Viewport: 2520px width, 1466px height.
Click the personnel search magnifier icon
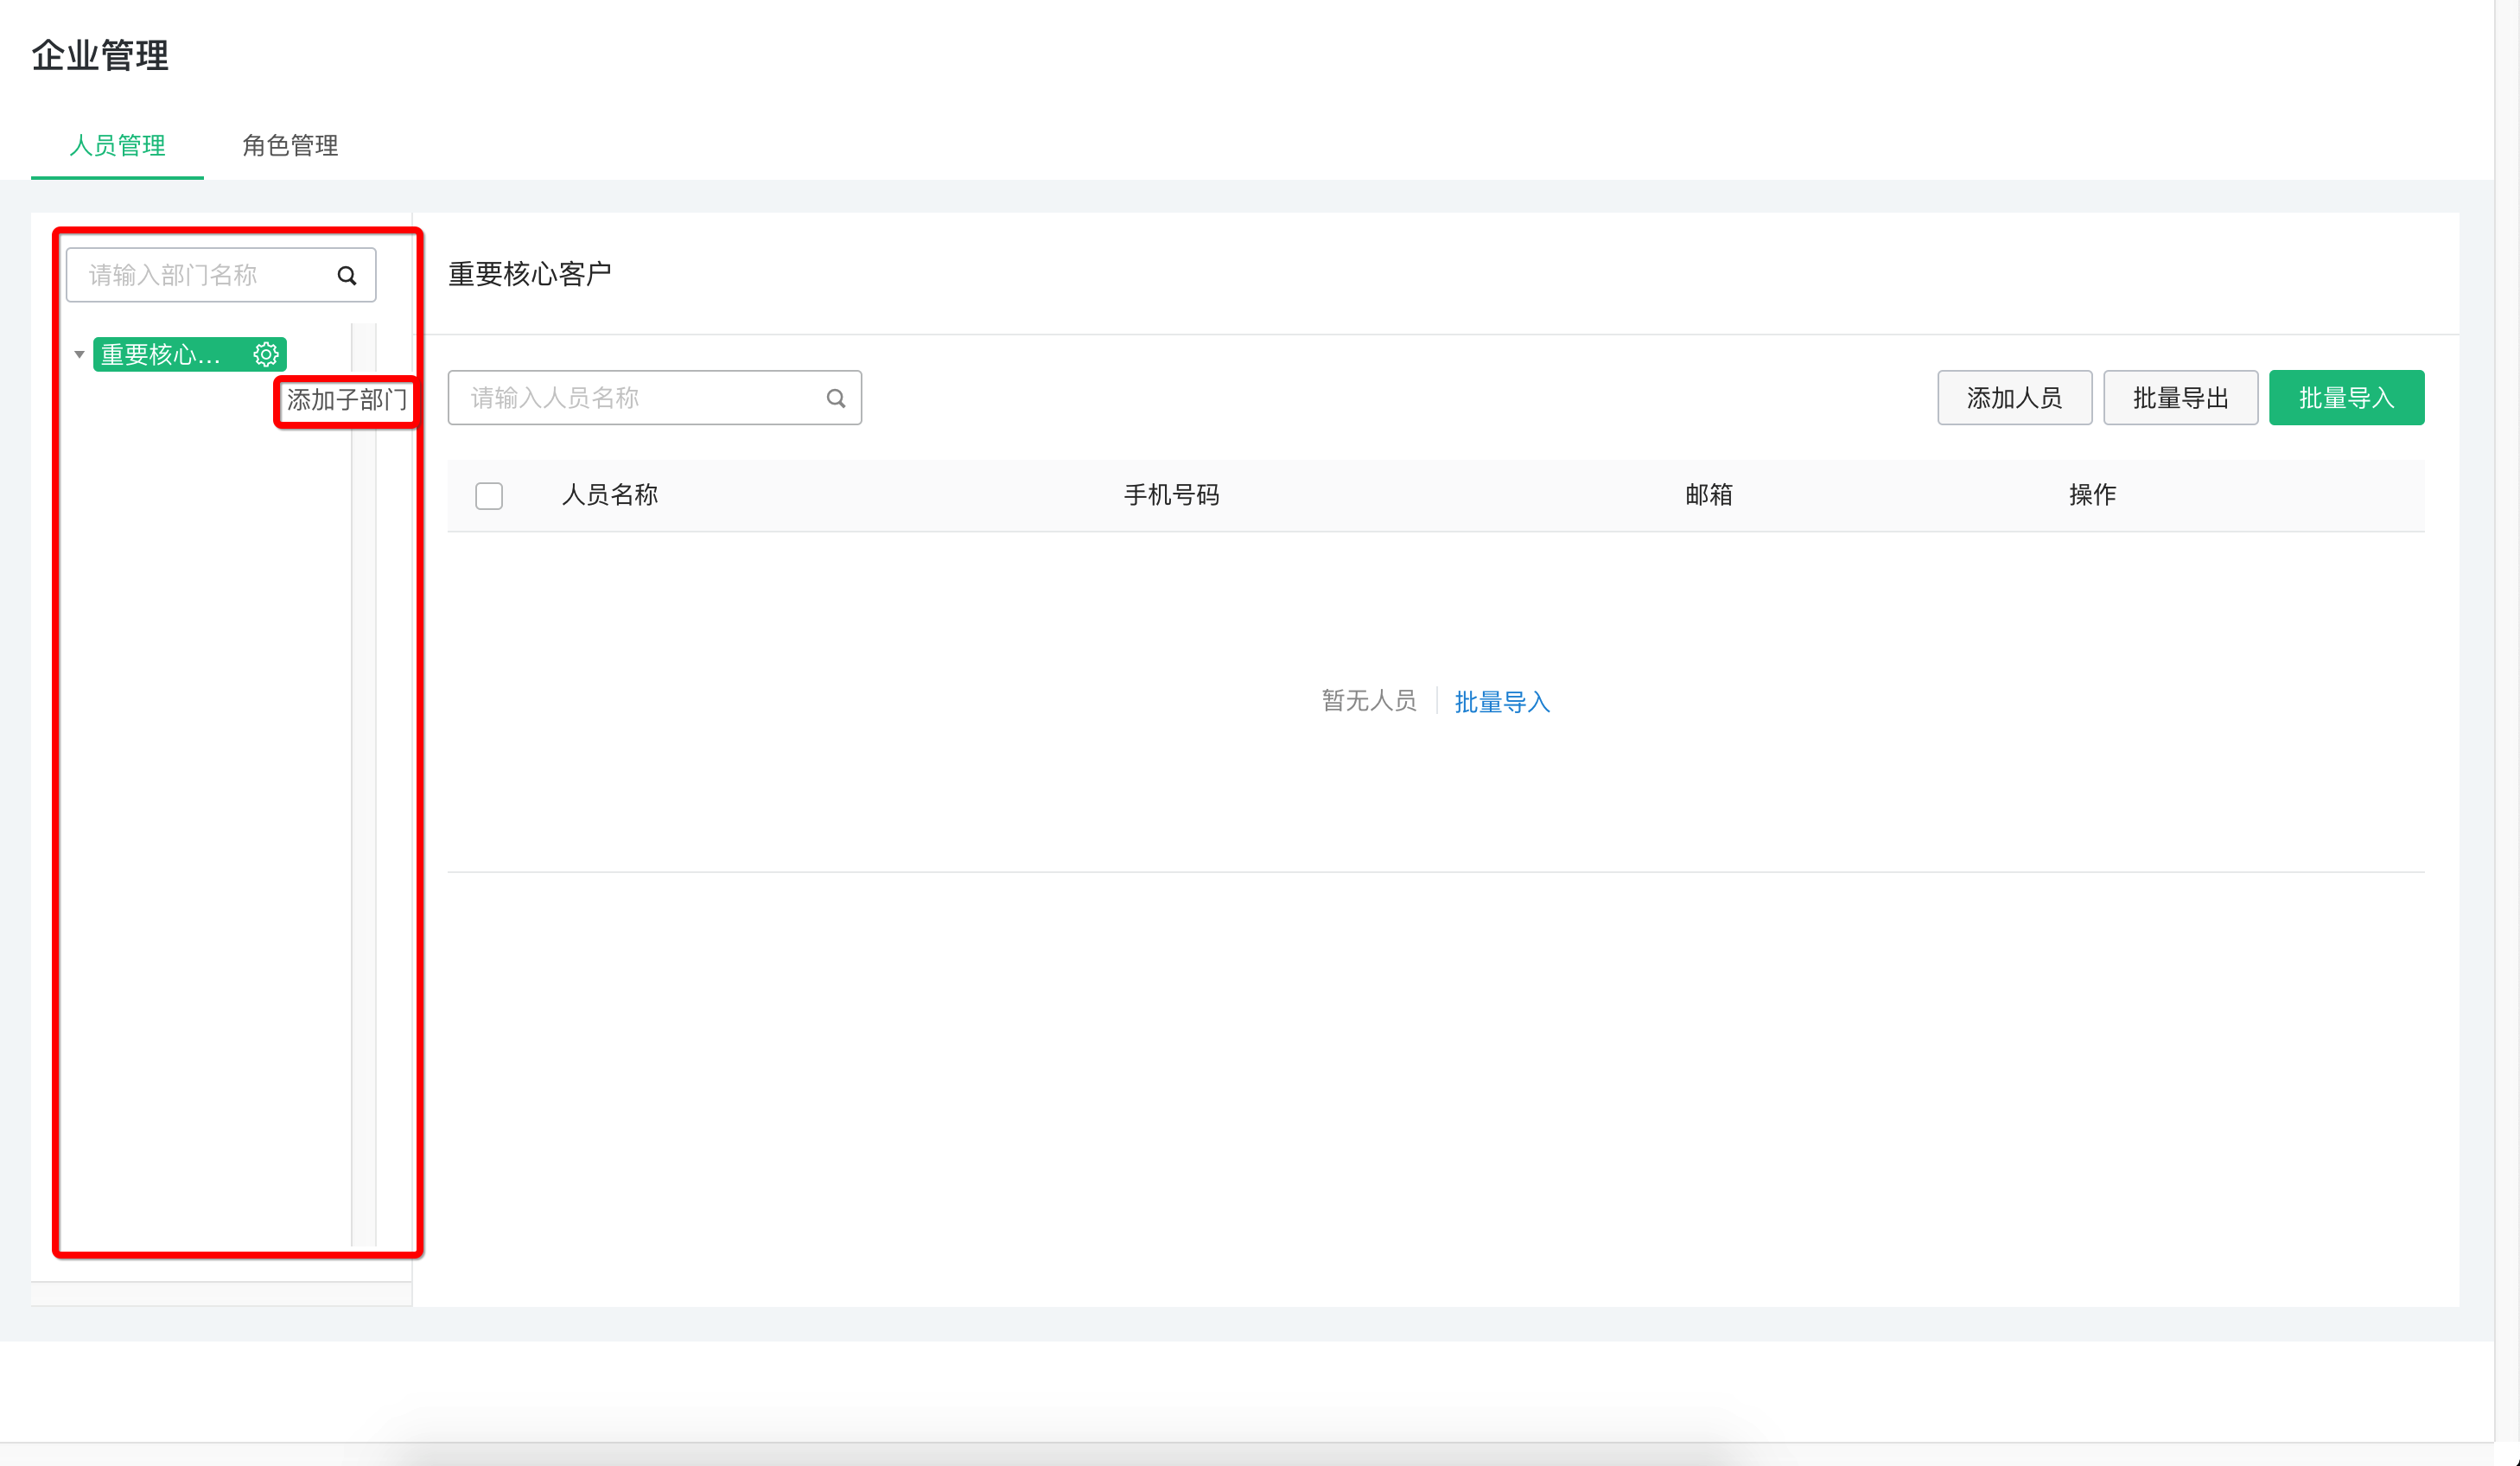pos(836,399)
